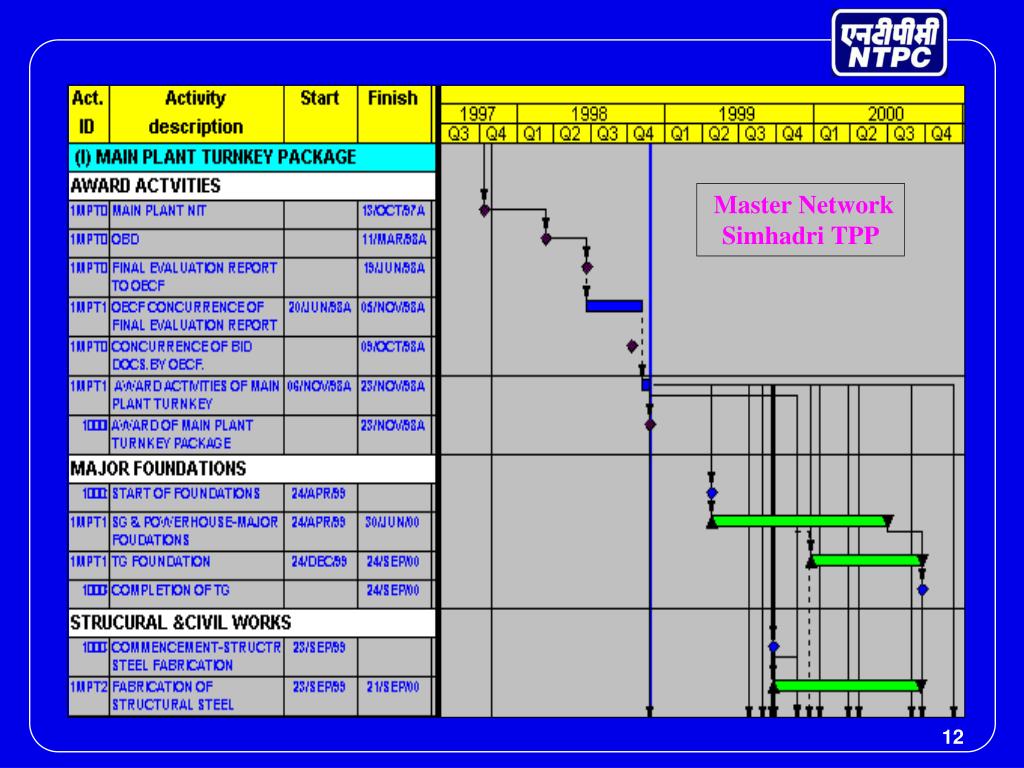The width and height of the screenshot is (1024, 768).
Task: Click the finish date in the OBD row
Action: tap(394, 240)
